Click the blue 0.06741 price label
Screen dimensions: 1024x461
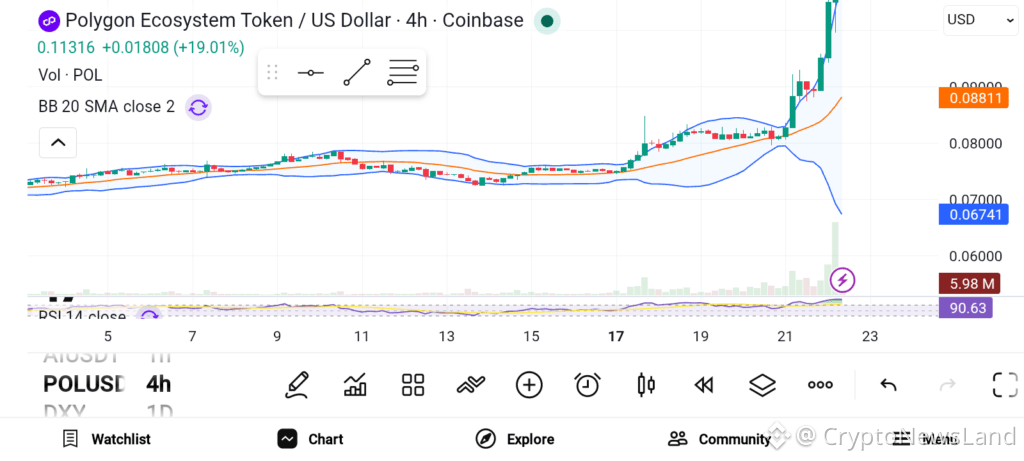point(973,214)
